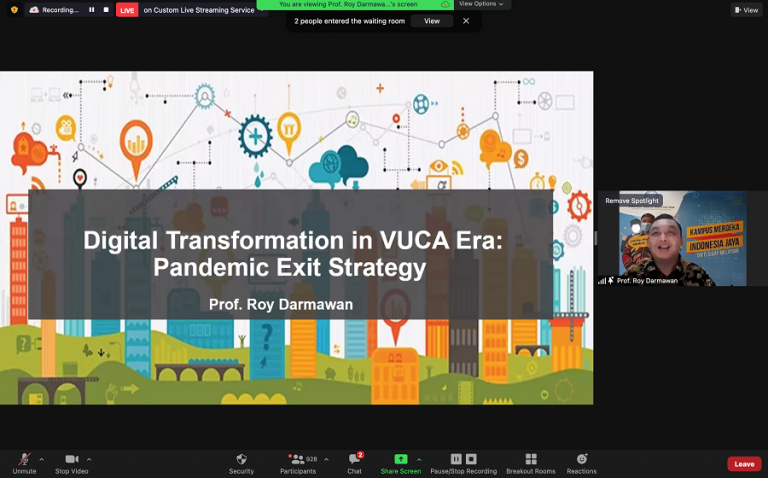This screenshot has height=478, width=768.
Task: Stop the recording from top bar
Action: point(106,10)
